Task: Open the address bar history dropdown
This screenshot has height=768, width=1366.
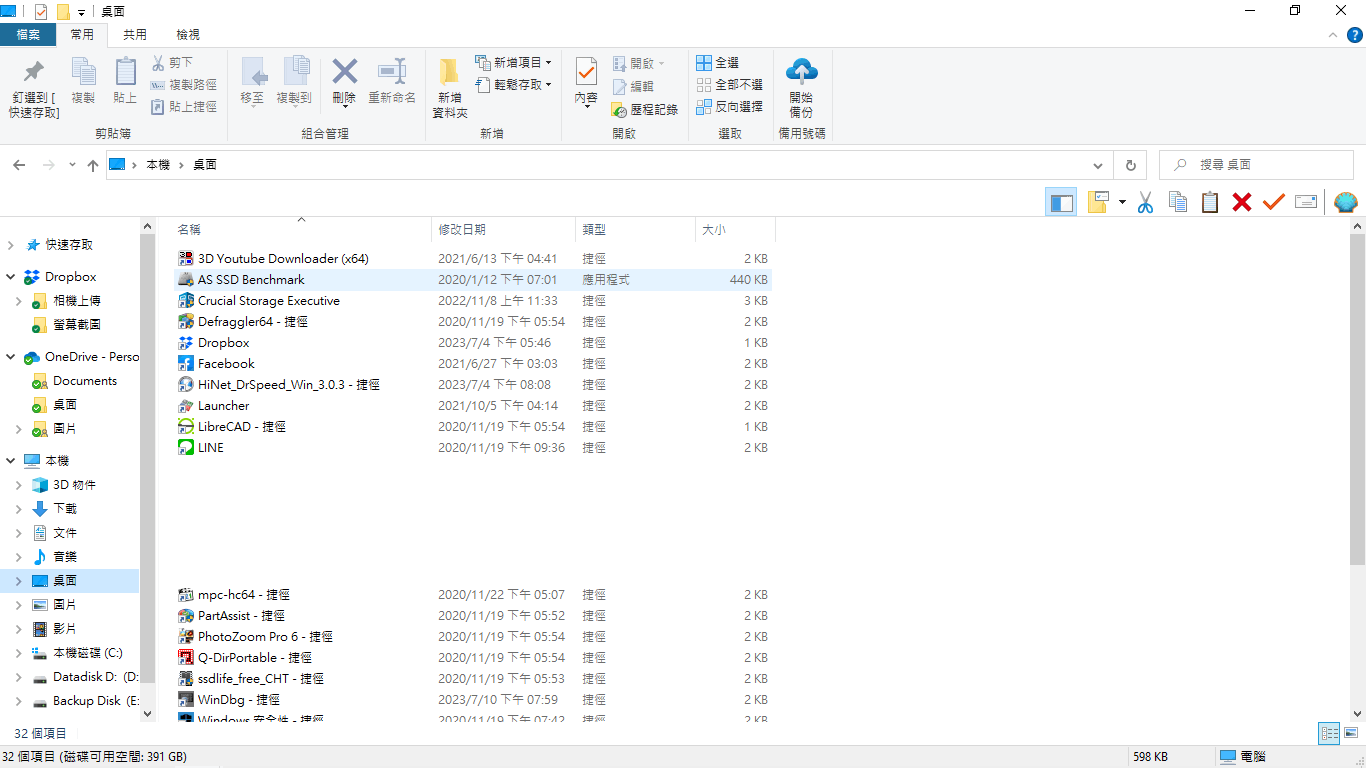Action: 1099,165
